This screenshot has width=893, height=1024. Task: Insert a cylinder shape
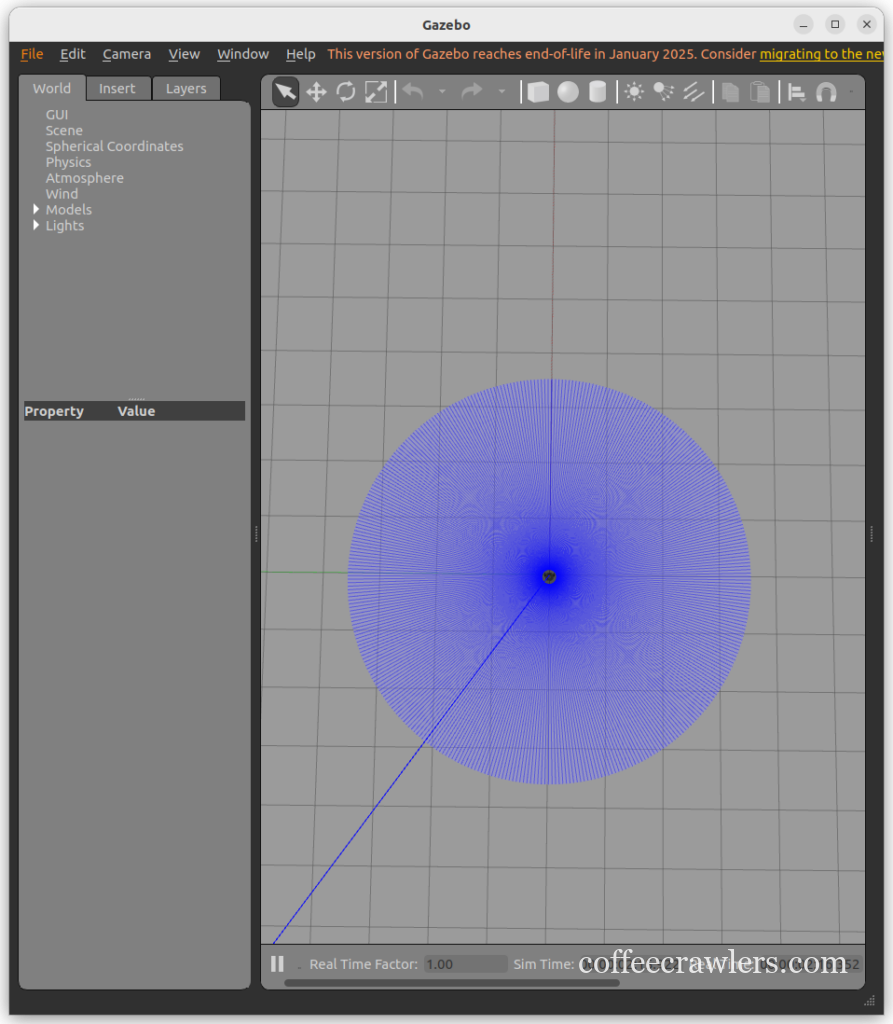598,93
